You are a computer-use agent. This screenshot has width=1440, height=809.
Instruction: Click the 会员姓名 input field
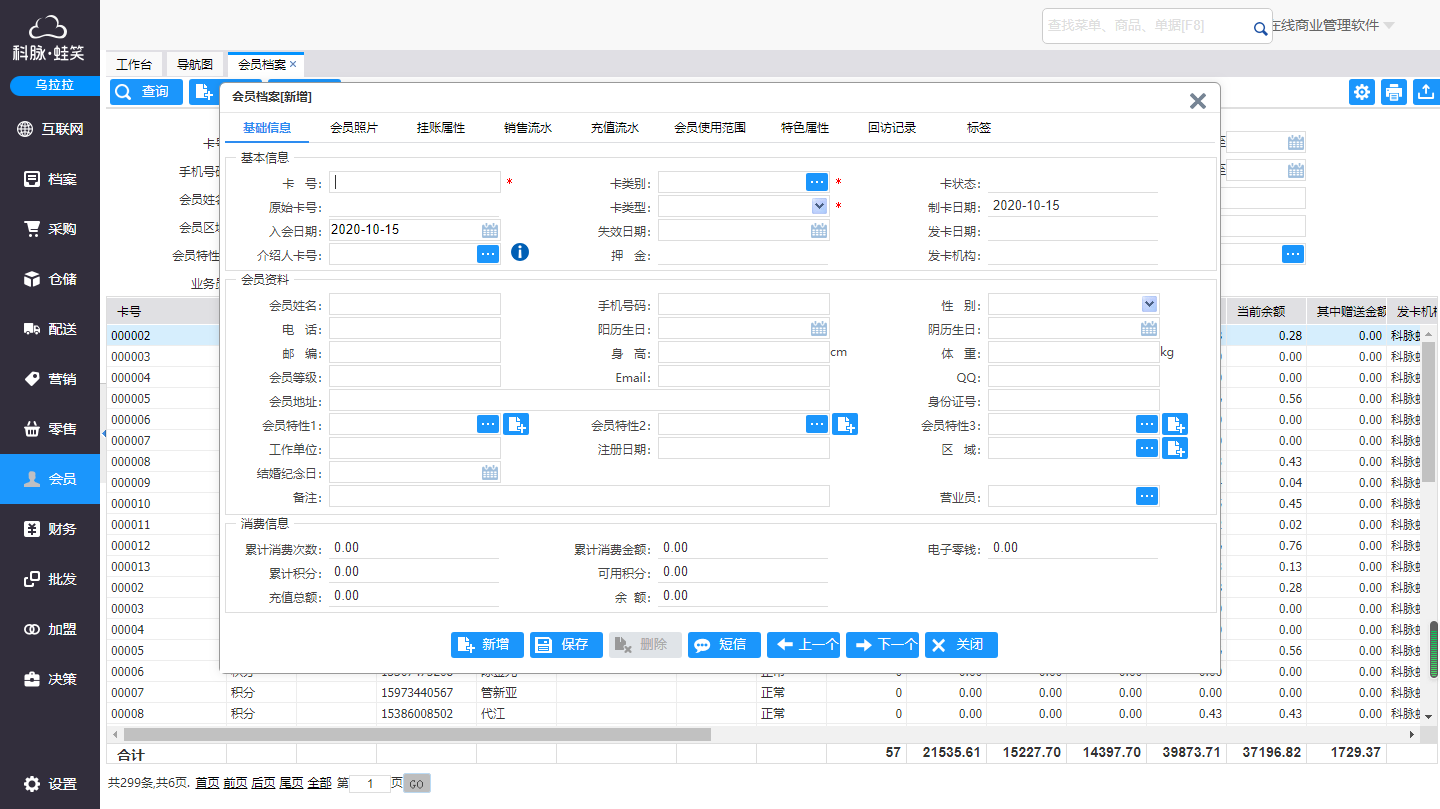[415, 304]
